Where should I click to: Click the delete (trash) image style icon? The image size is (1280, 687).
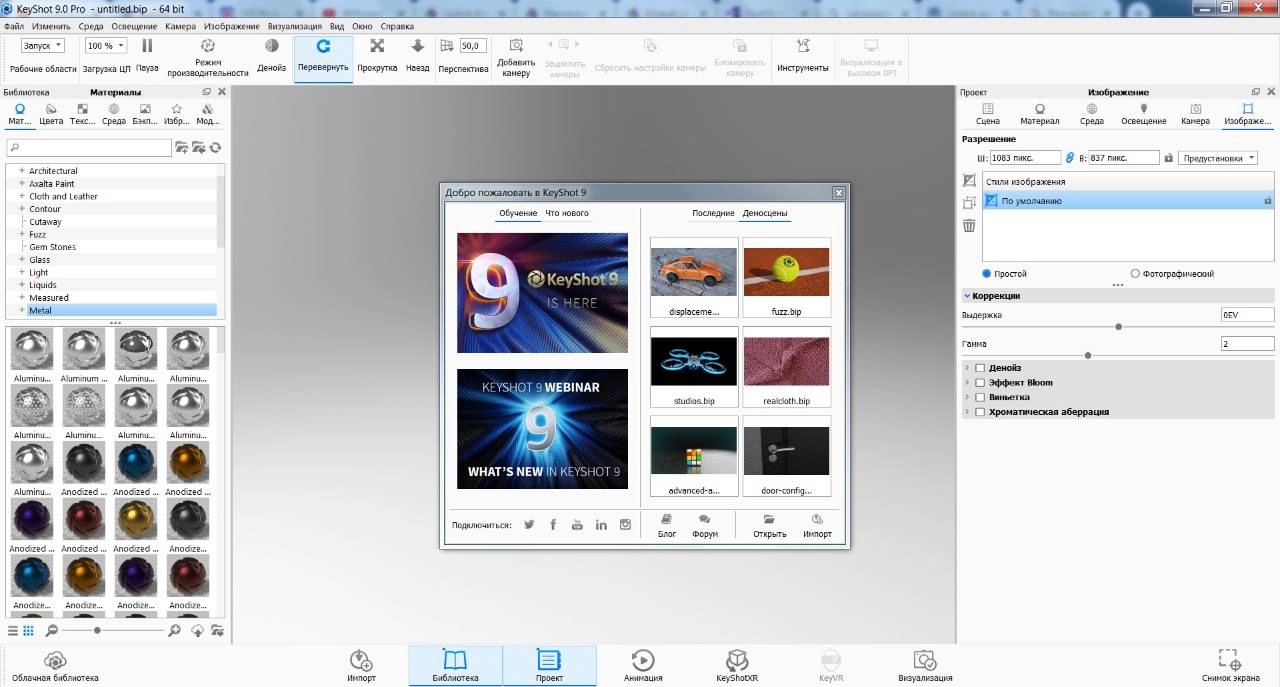click(969, 226)
